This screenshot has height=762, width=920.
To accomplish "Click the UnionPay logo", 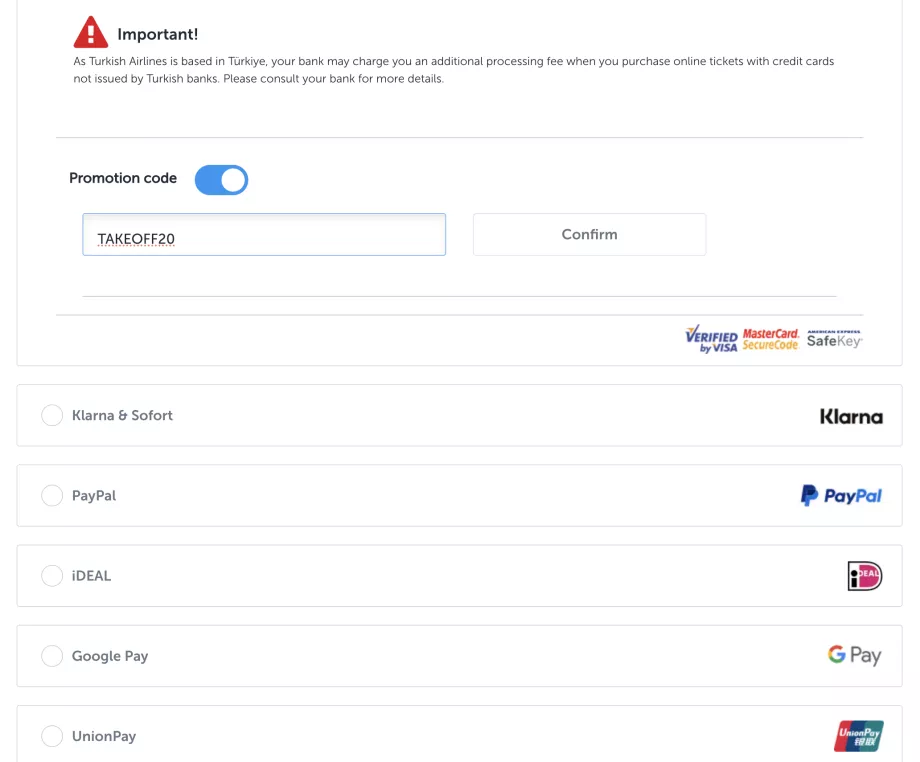I will [858, 735].
